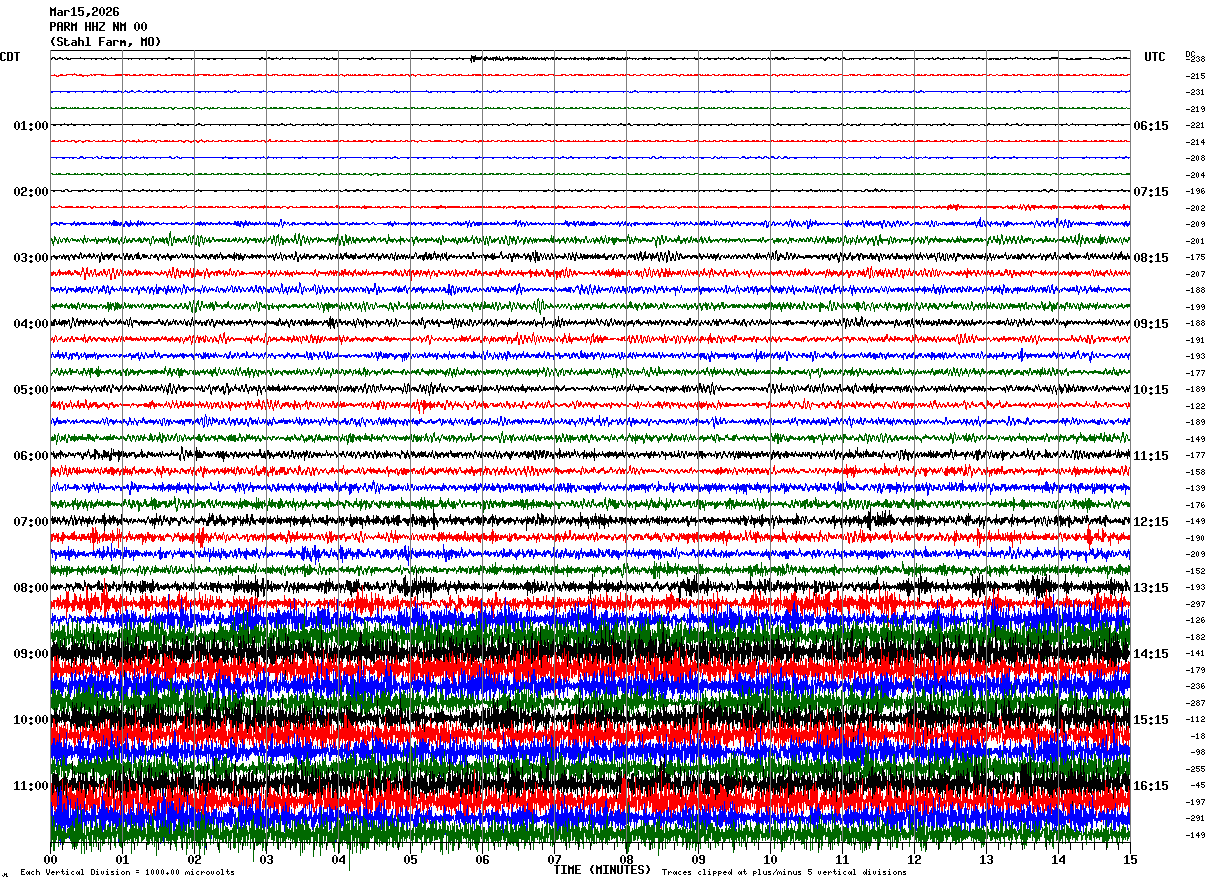Click the 12:15 UTC time label
Viewport: 1210px width, 886px height.
1151,522
